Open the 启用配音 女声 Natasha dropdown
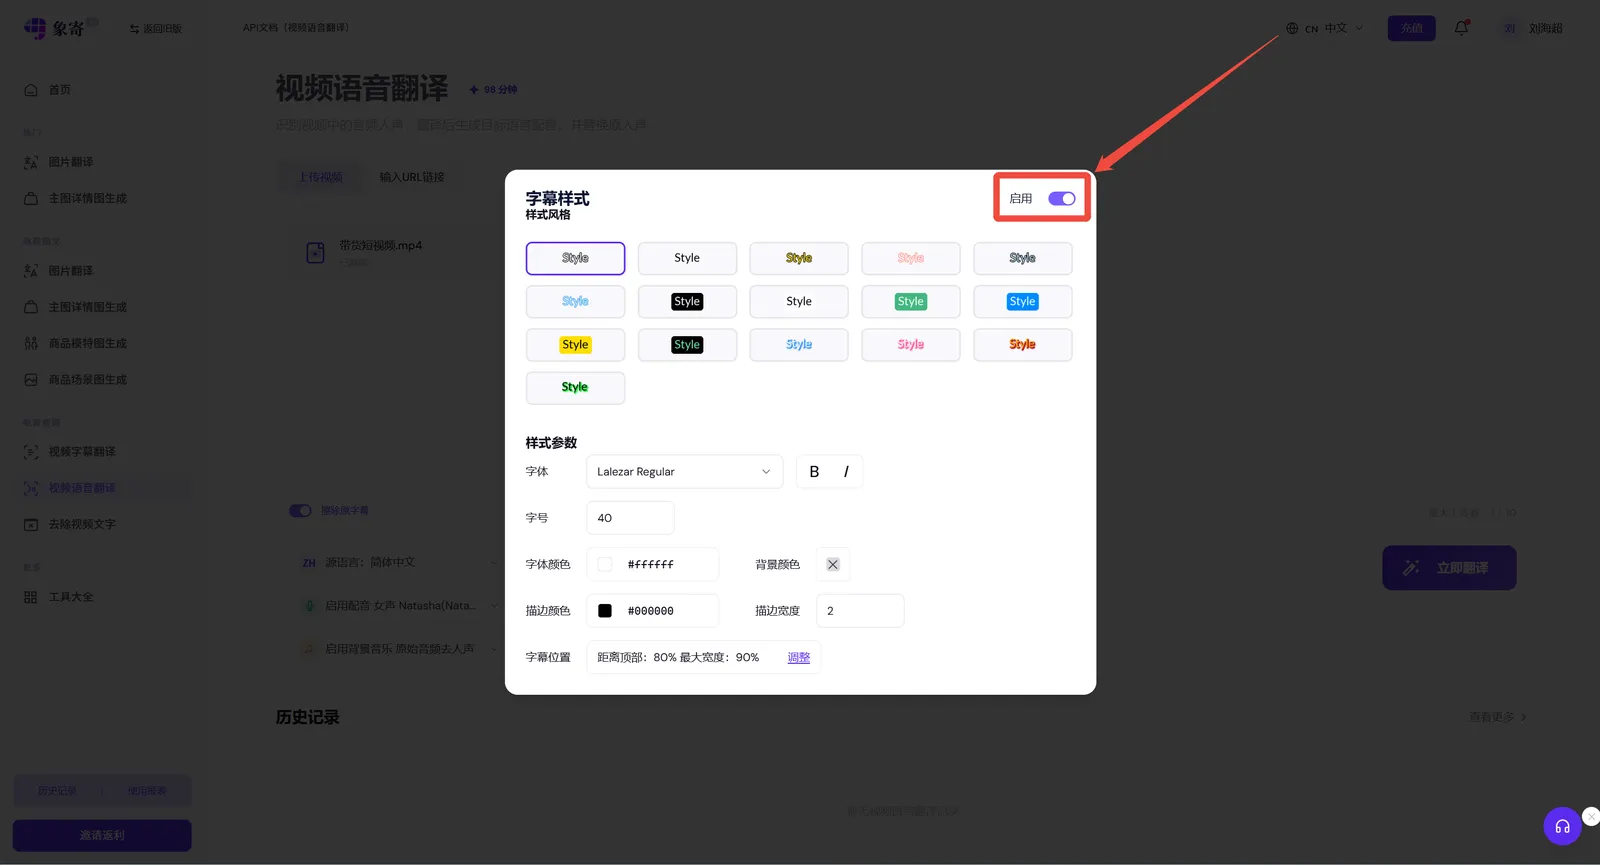 [x=400, y=606]
